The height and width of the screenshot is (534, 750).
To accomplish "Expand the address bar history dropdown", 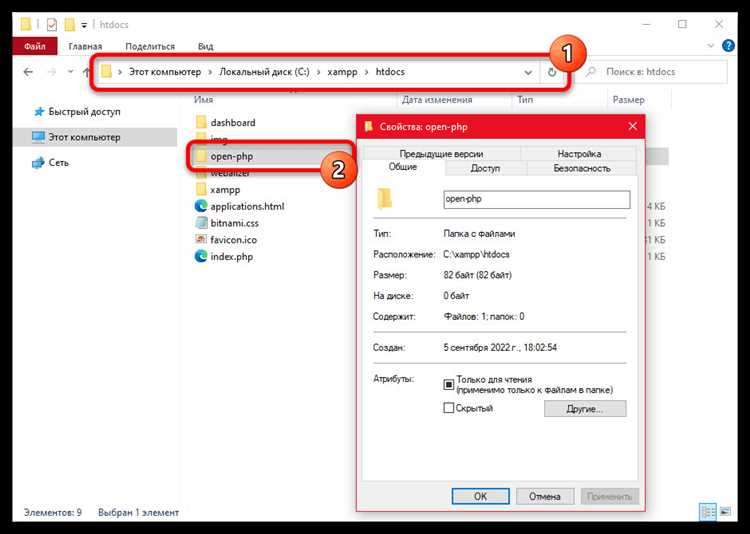I will point(528,72).
